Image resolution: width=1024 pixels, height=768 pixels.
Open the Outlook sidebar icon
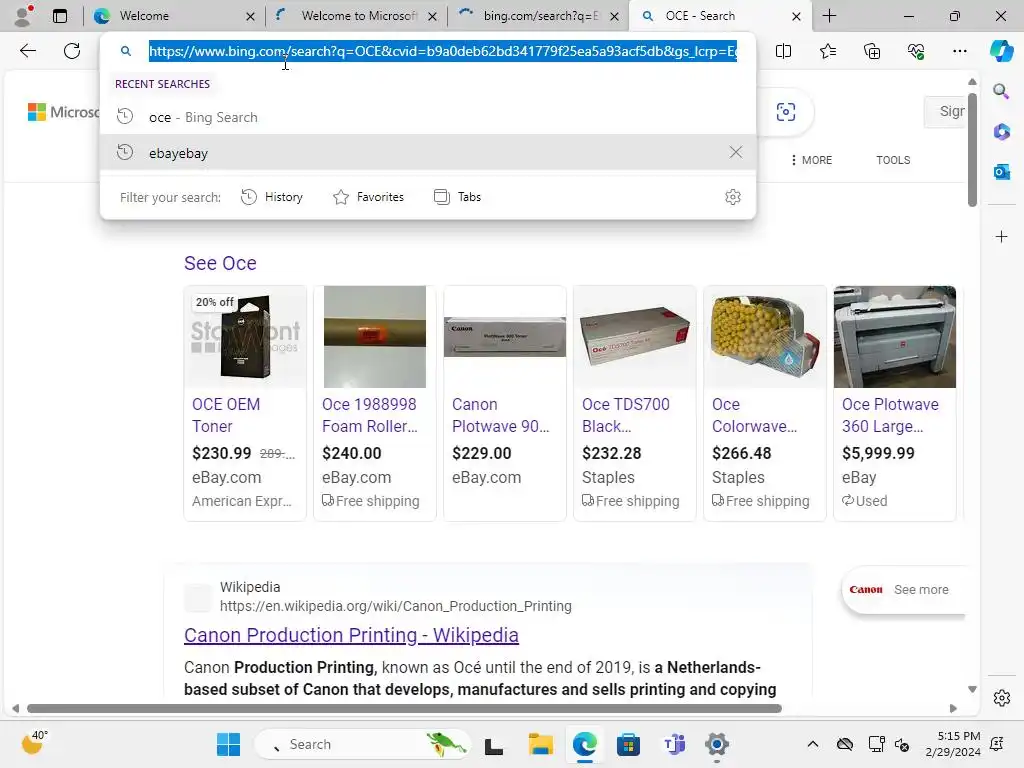click(1001, 172)
